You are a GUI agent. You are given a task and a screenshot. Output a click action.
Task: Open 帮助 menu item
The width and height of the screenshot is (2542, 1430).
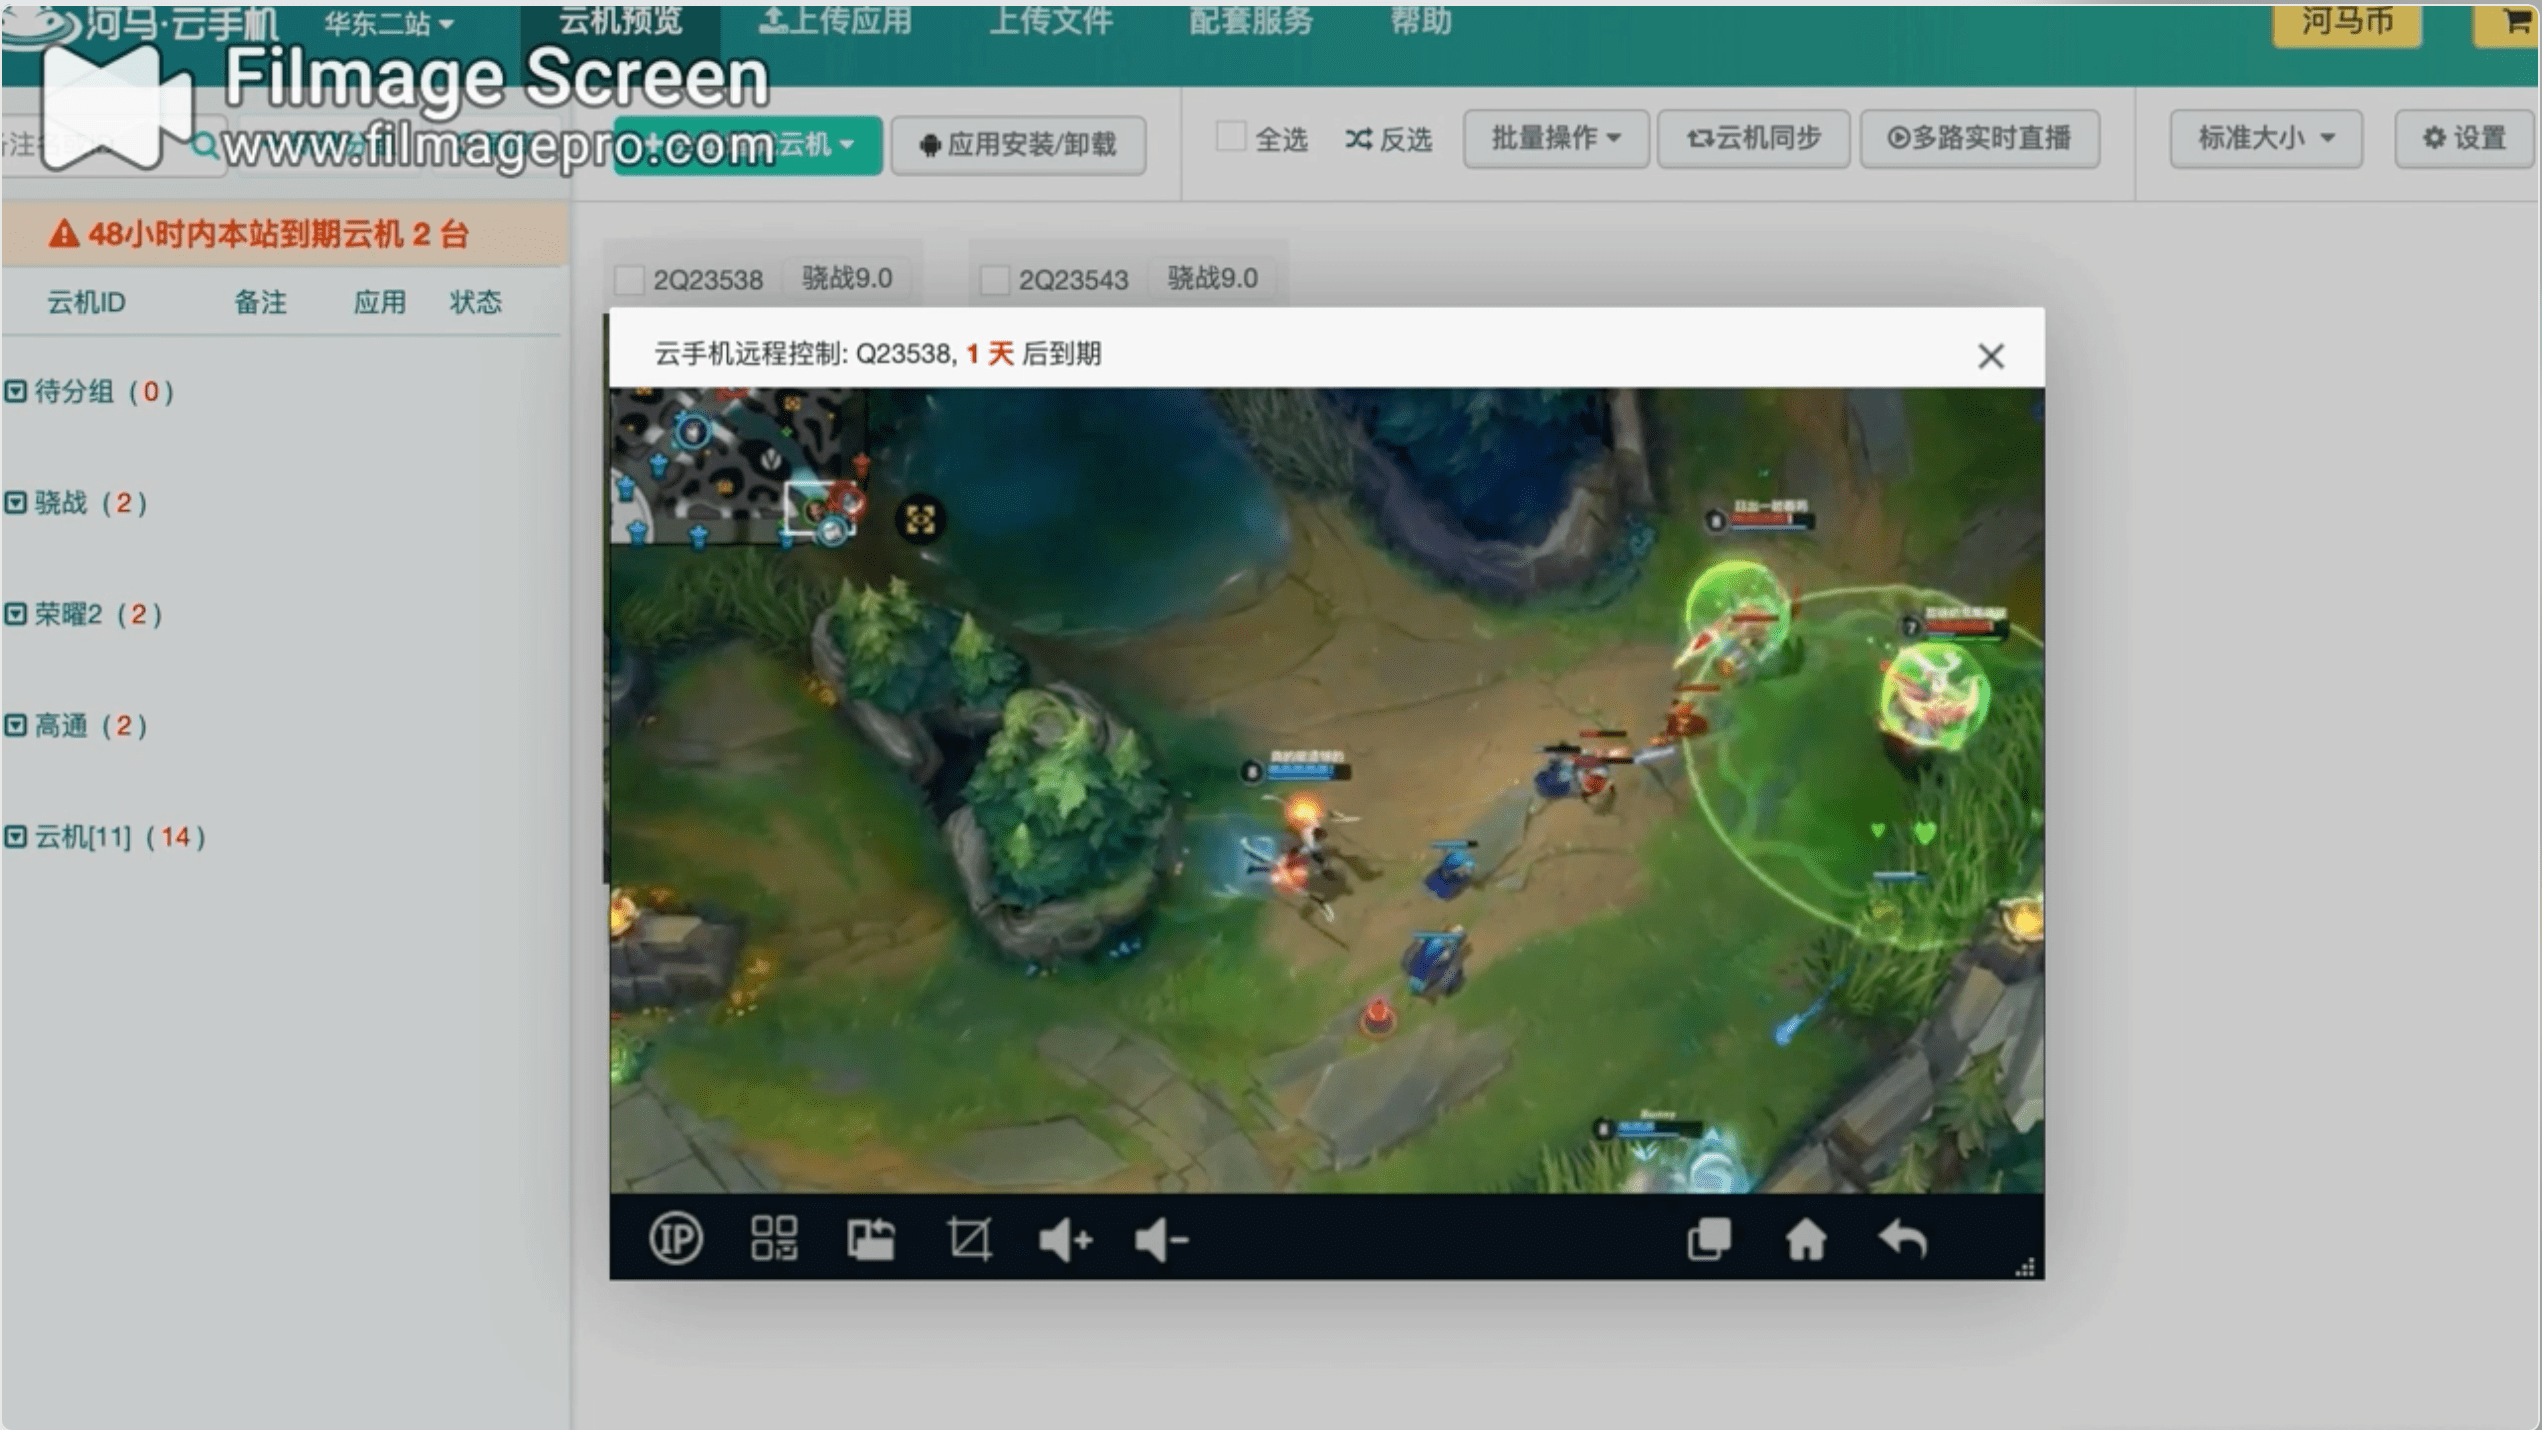(1421, 21)
